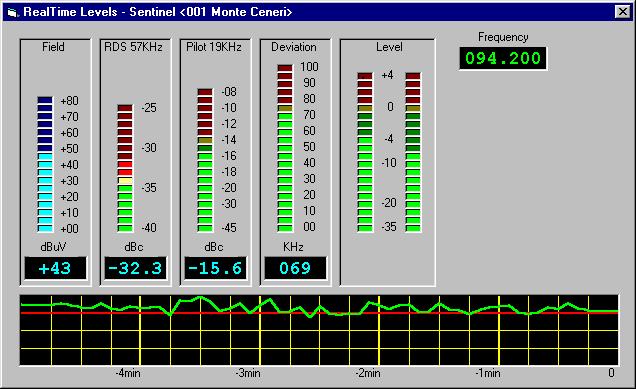Screen dimensions: 636x389
Task: Click the Frequency readout 094.200
Action: coord(503,58)
